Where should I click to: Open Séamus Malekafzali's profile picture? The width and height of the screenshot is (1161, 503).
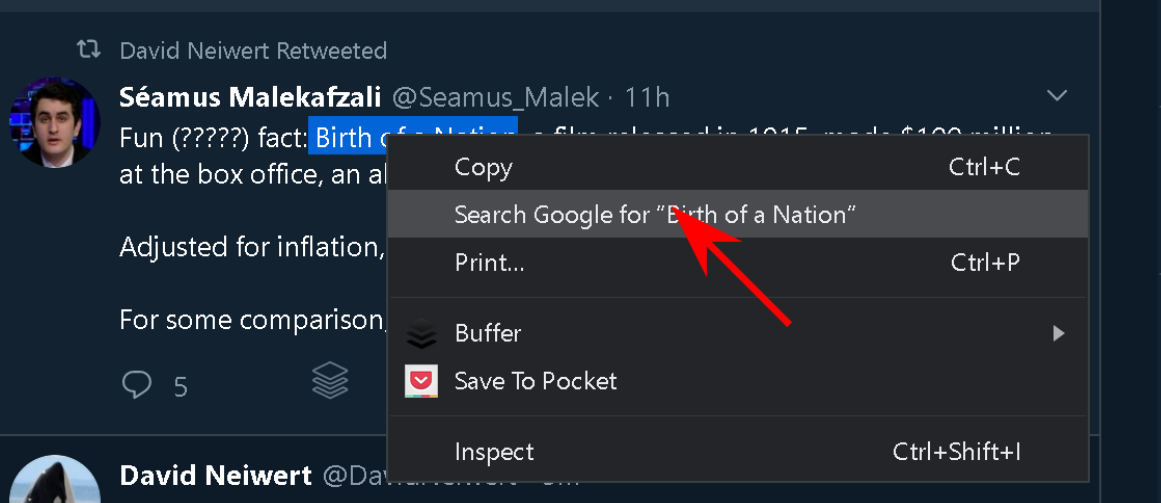pos(54,121)
